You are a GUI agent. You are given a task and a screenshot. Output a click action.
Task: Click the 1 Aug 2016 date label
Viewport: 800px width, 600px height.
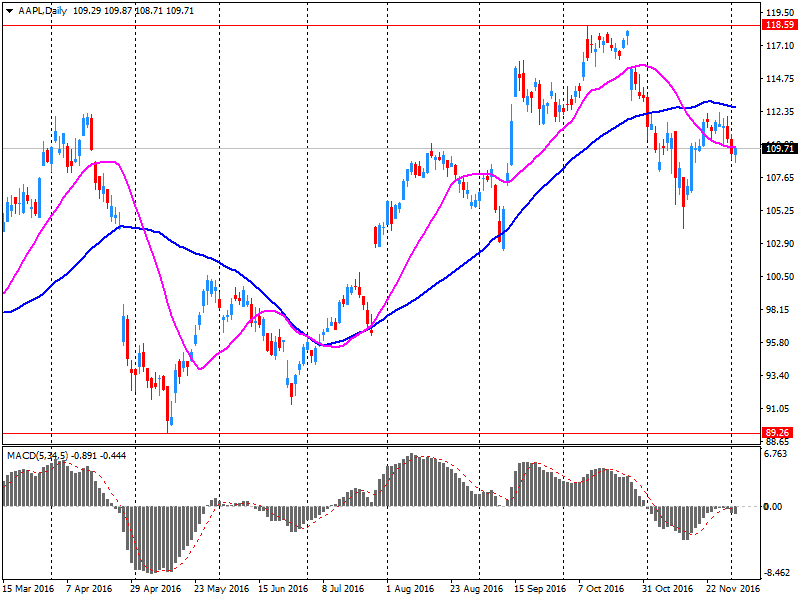click(x=410, y=588)
